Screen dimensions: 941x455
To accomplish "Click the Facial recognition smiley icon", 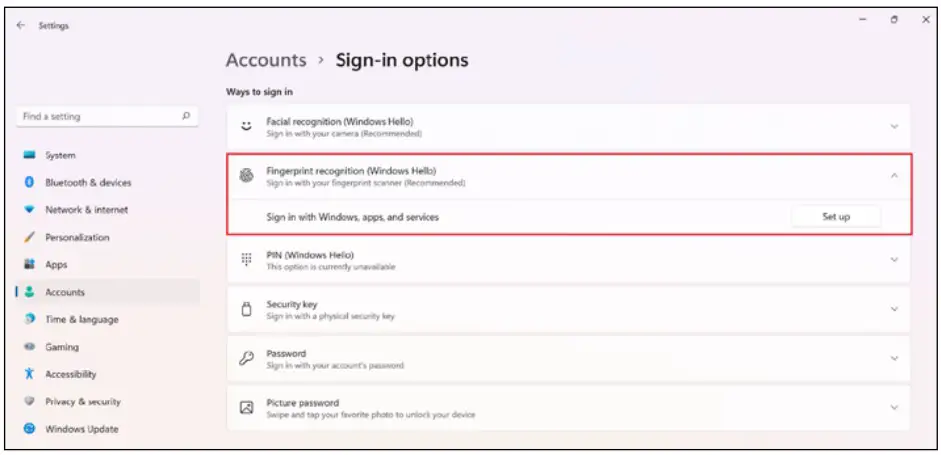I will pos(246,126).
